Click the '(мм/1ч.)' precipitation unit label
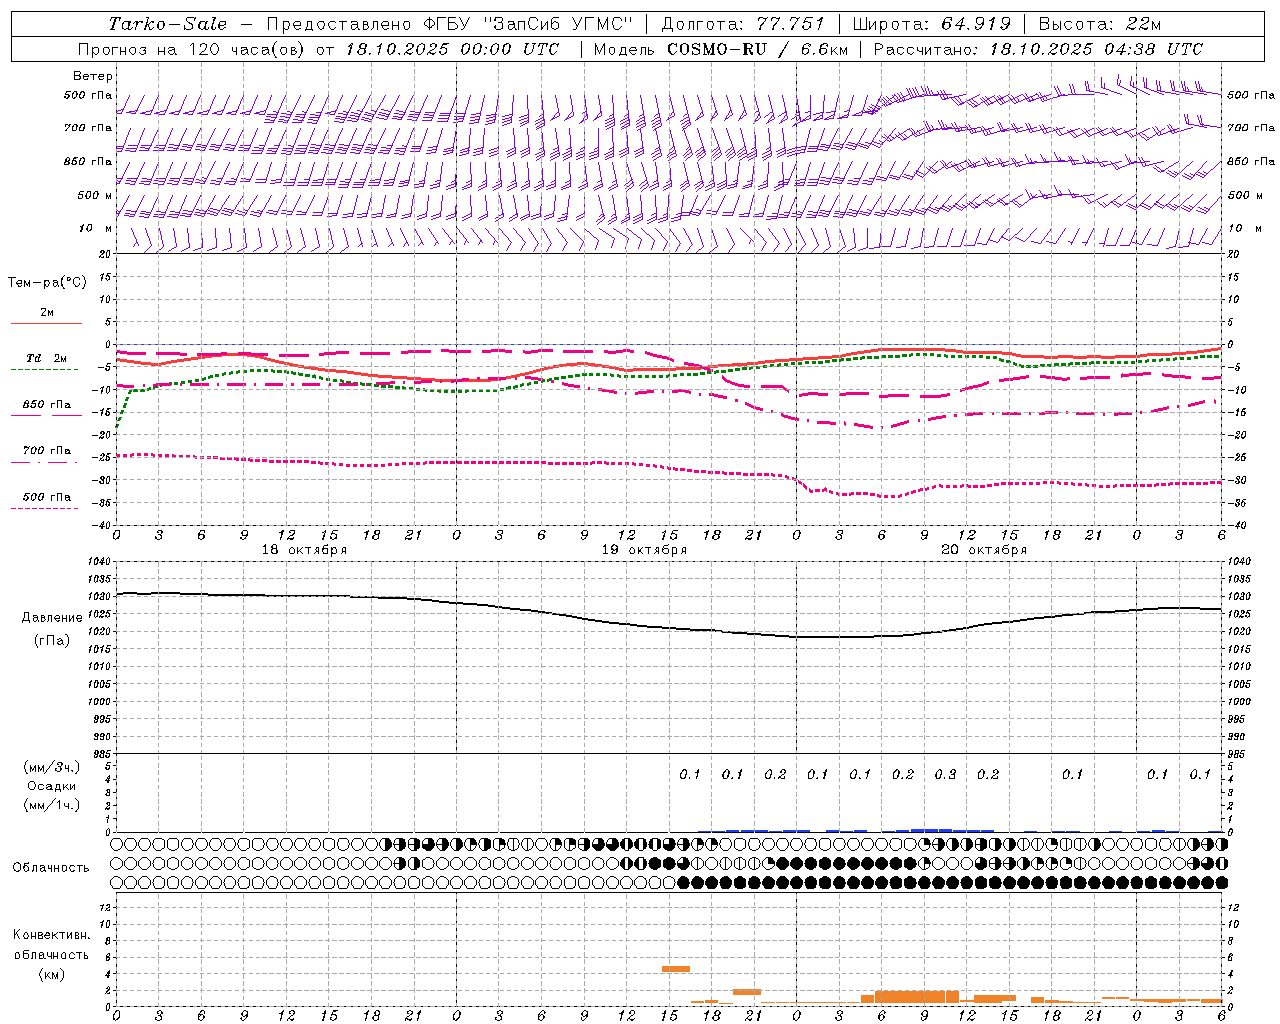The height and width of the screenshot is (1024, 1280). (52, 805)
